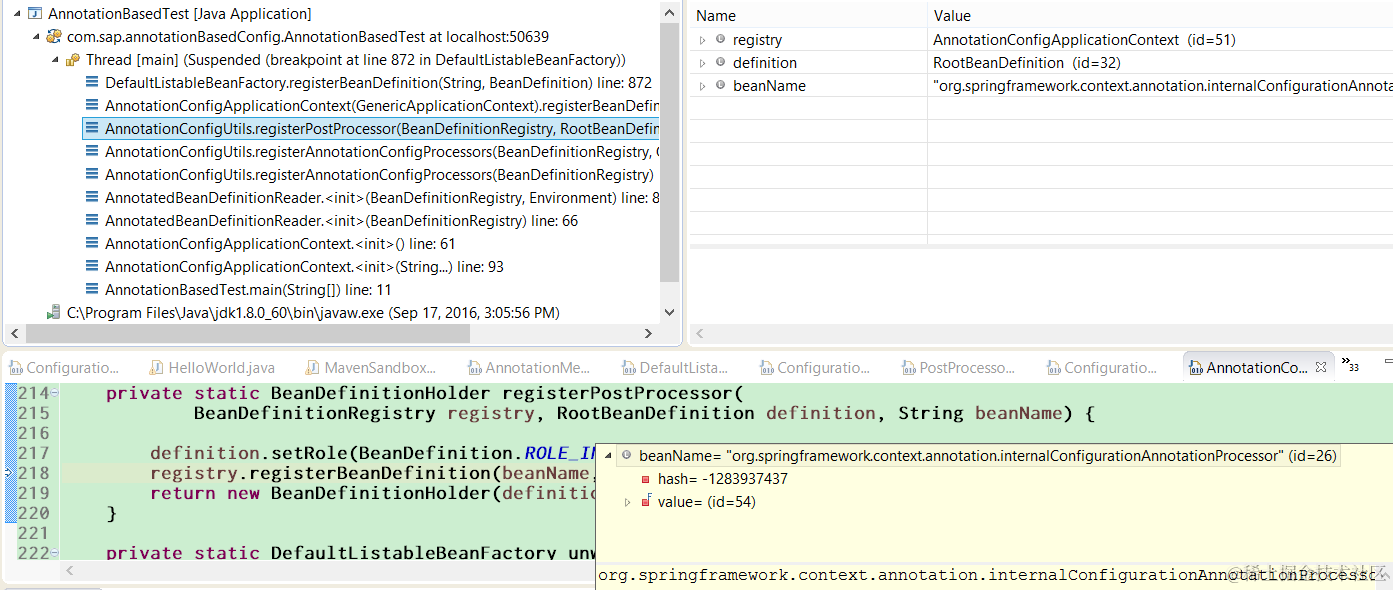This screenshot has width=1393, height=590.
Task: Click the hash field icon in hover popup
Action: pyautogui.click(x=646, y=479)
